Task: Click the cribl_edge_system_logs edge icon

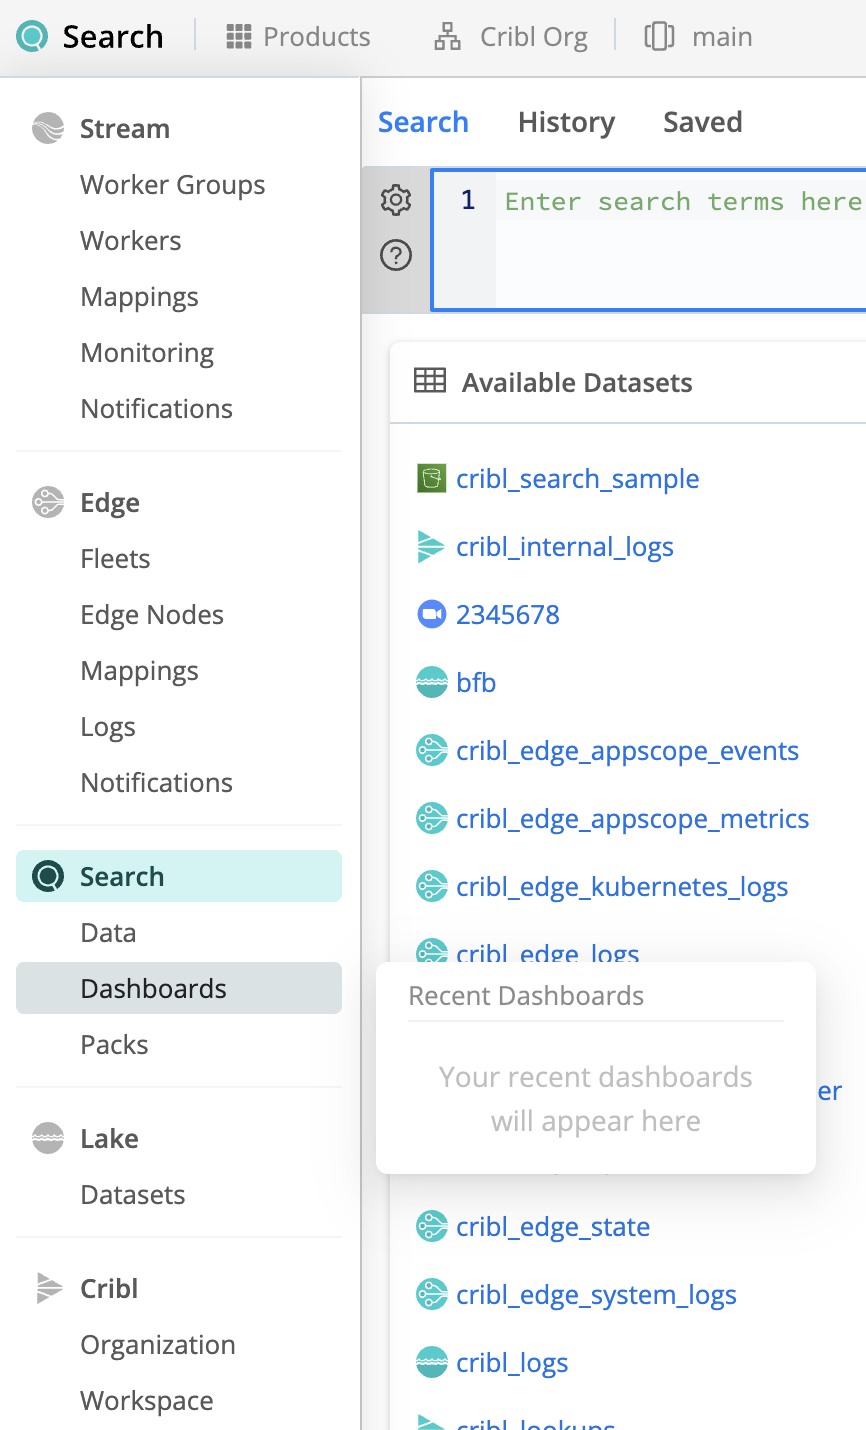Action: [431, 1294]
